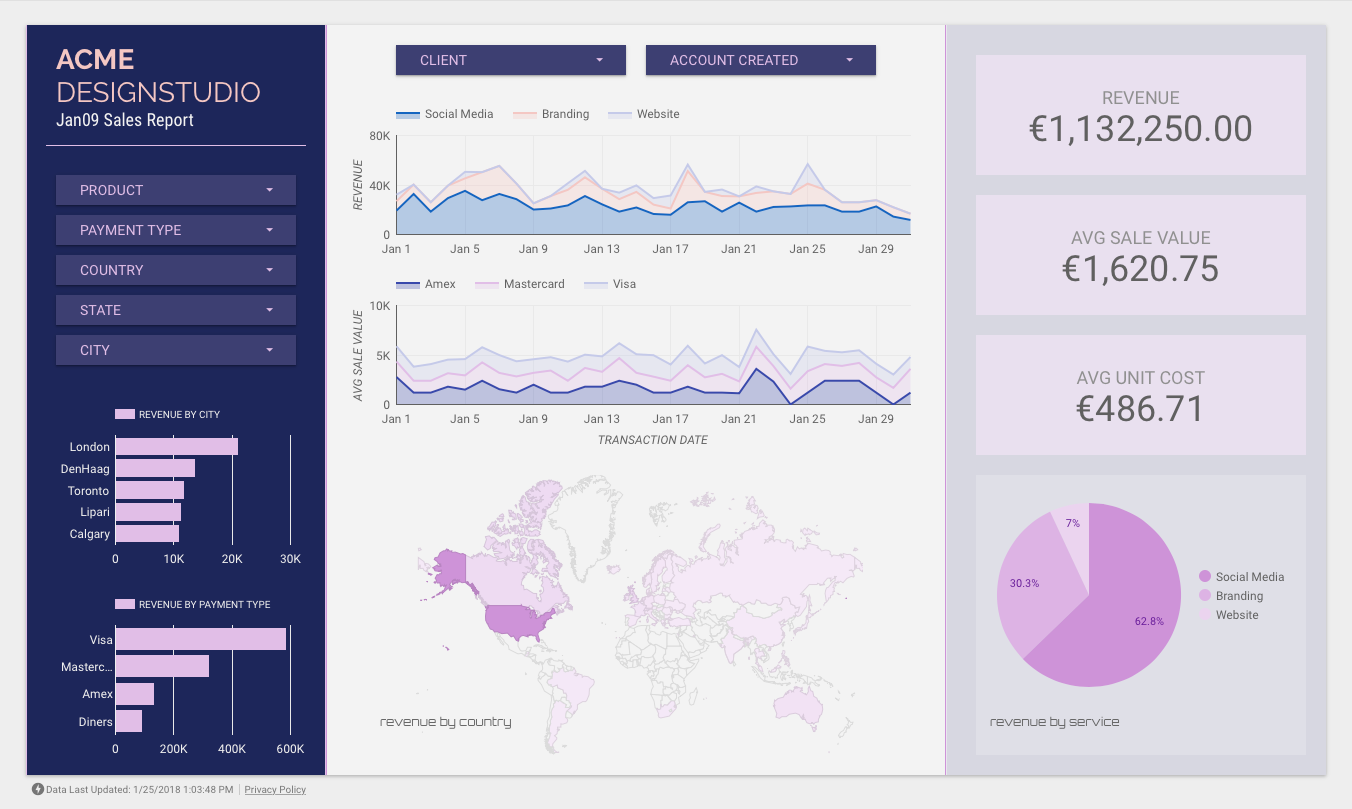Click the Data Last Updated timestamp text

click(140, 790)
